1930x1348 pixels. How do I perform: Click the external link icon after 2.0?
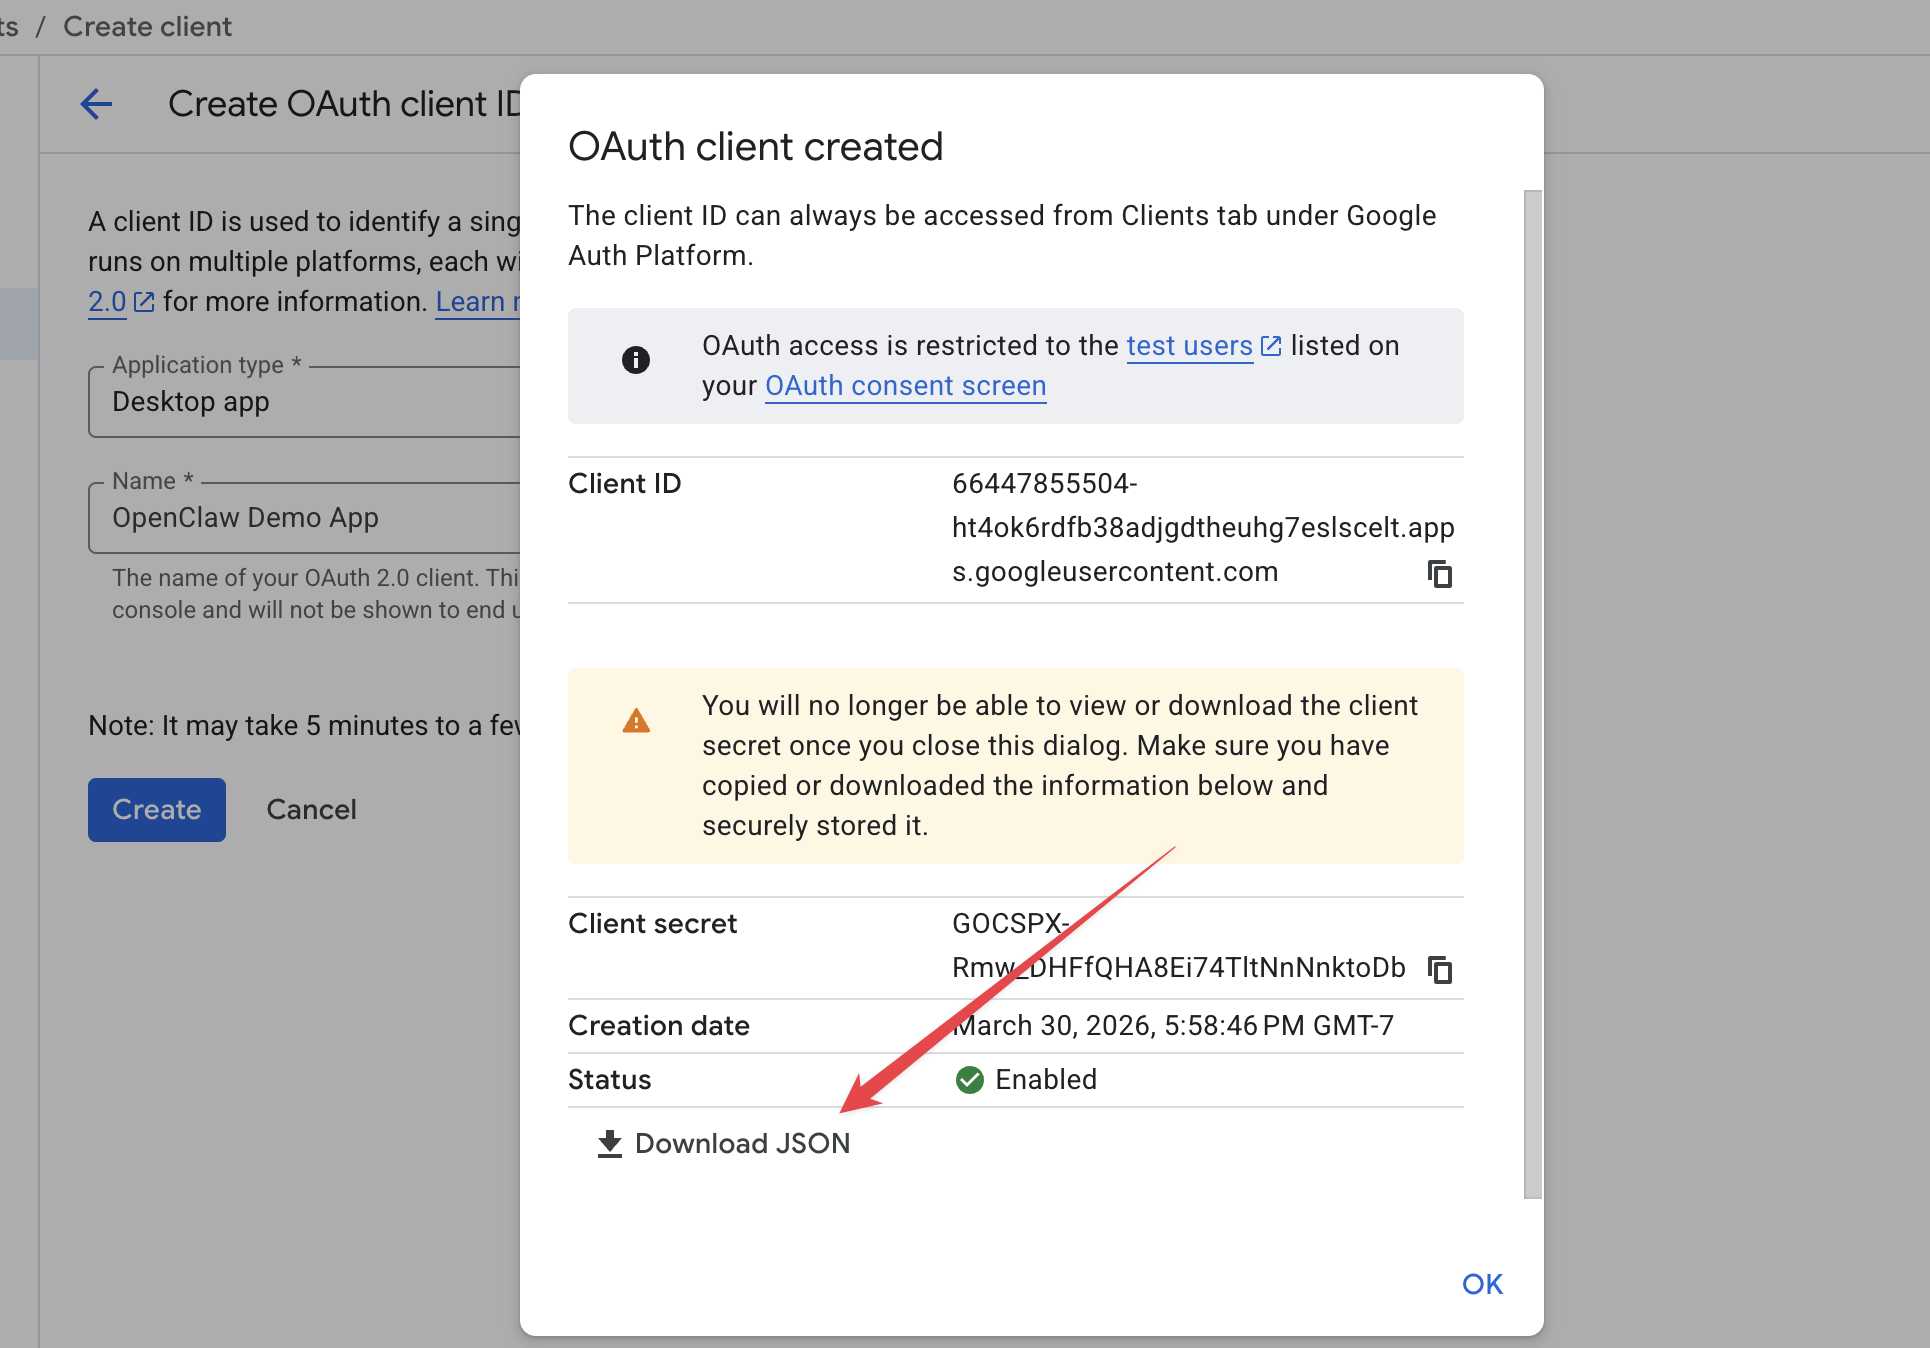coord(143,301)
